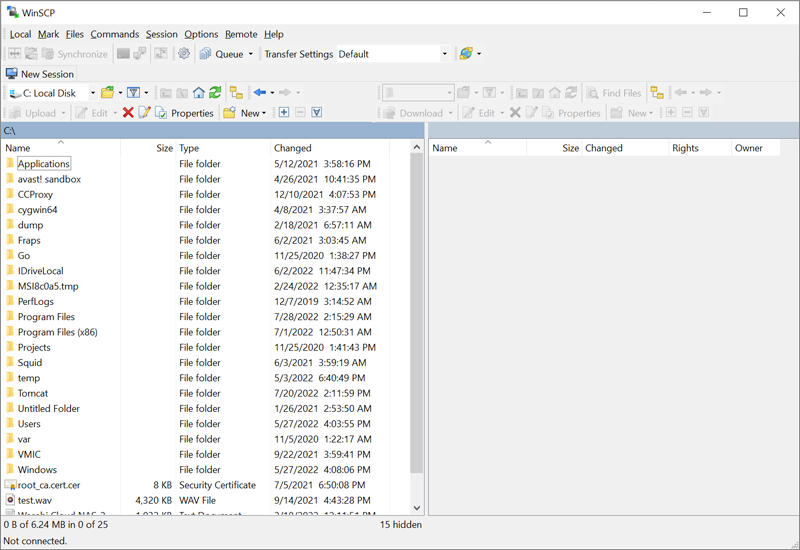
Task: Click the local panel open directory folder icon
Action: click(107, 93)
